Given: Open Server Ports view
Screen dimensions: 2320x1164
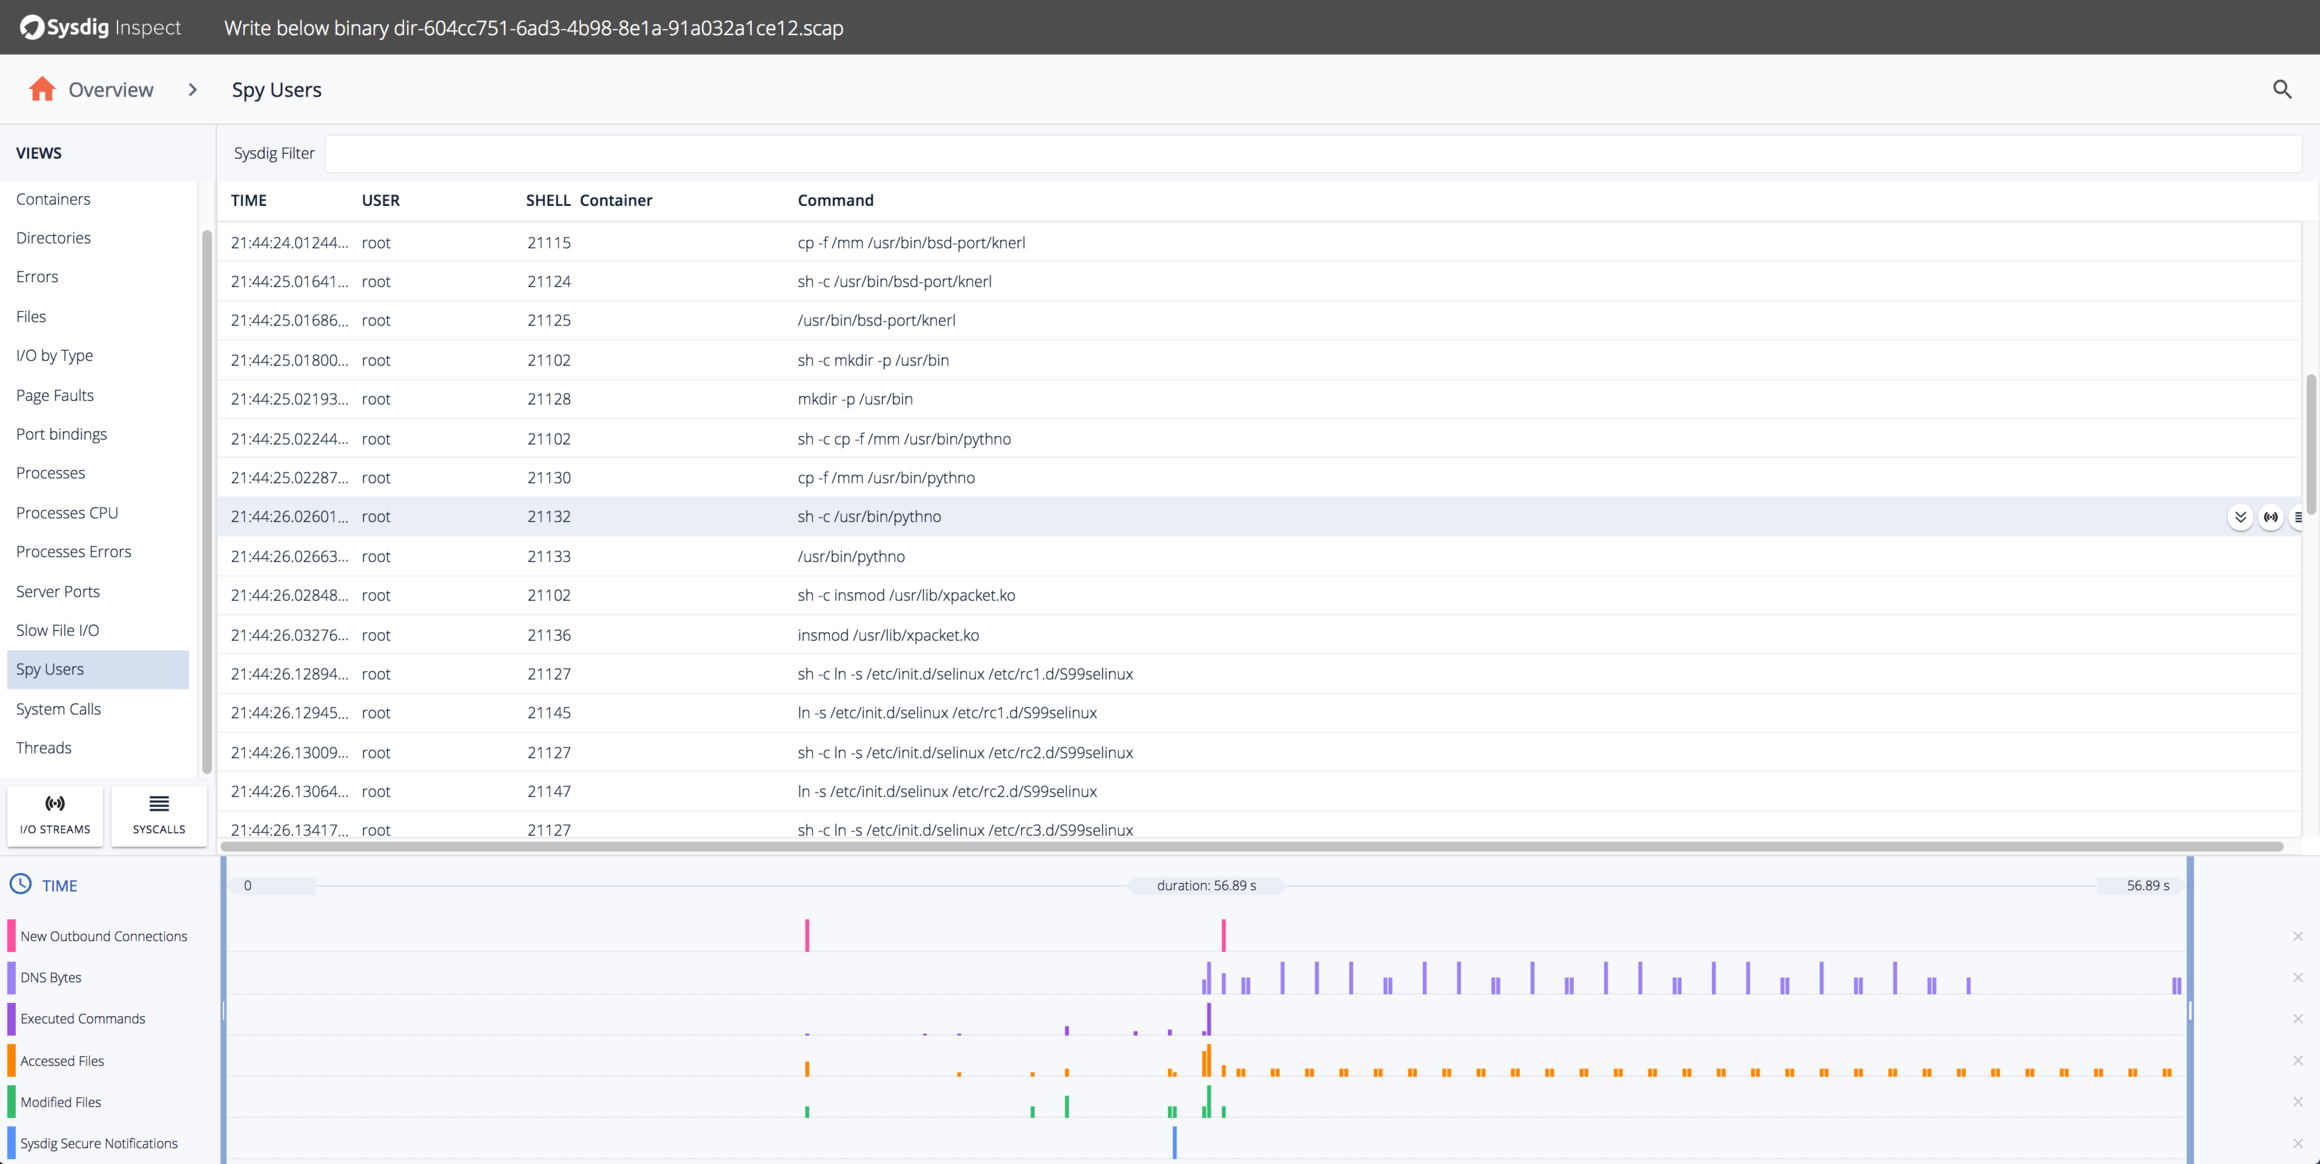Looking at the screenshot, I should click(58, 591).
